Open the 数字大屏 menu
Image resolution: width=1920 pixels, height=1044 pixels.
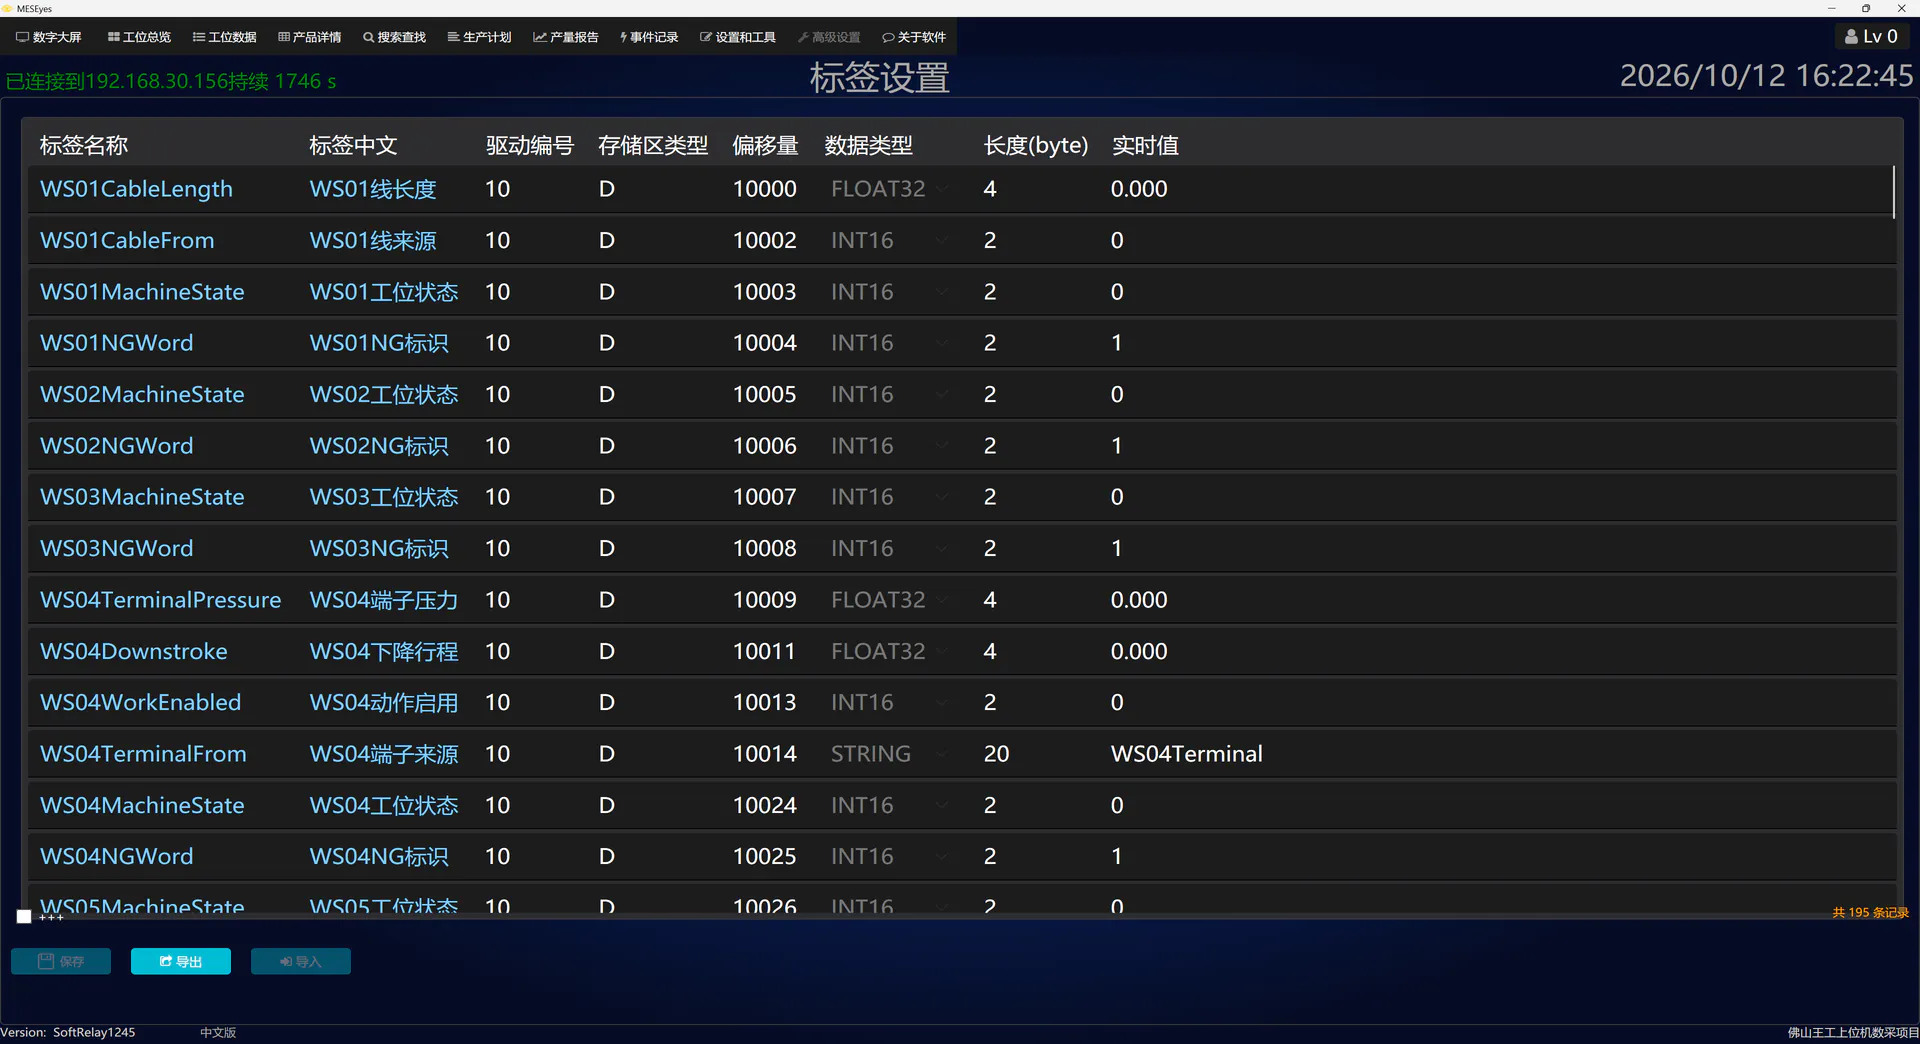pos(49,37)
